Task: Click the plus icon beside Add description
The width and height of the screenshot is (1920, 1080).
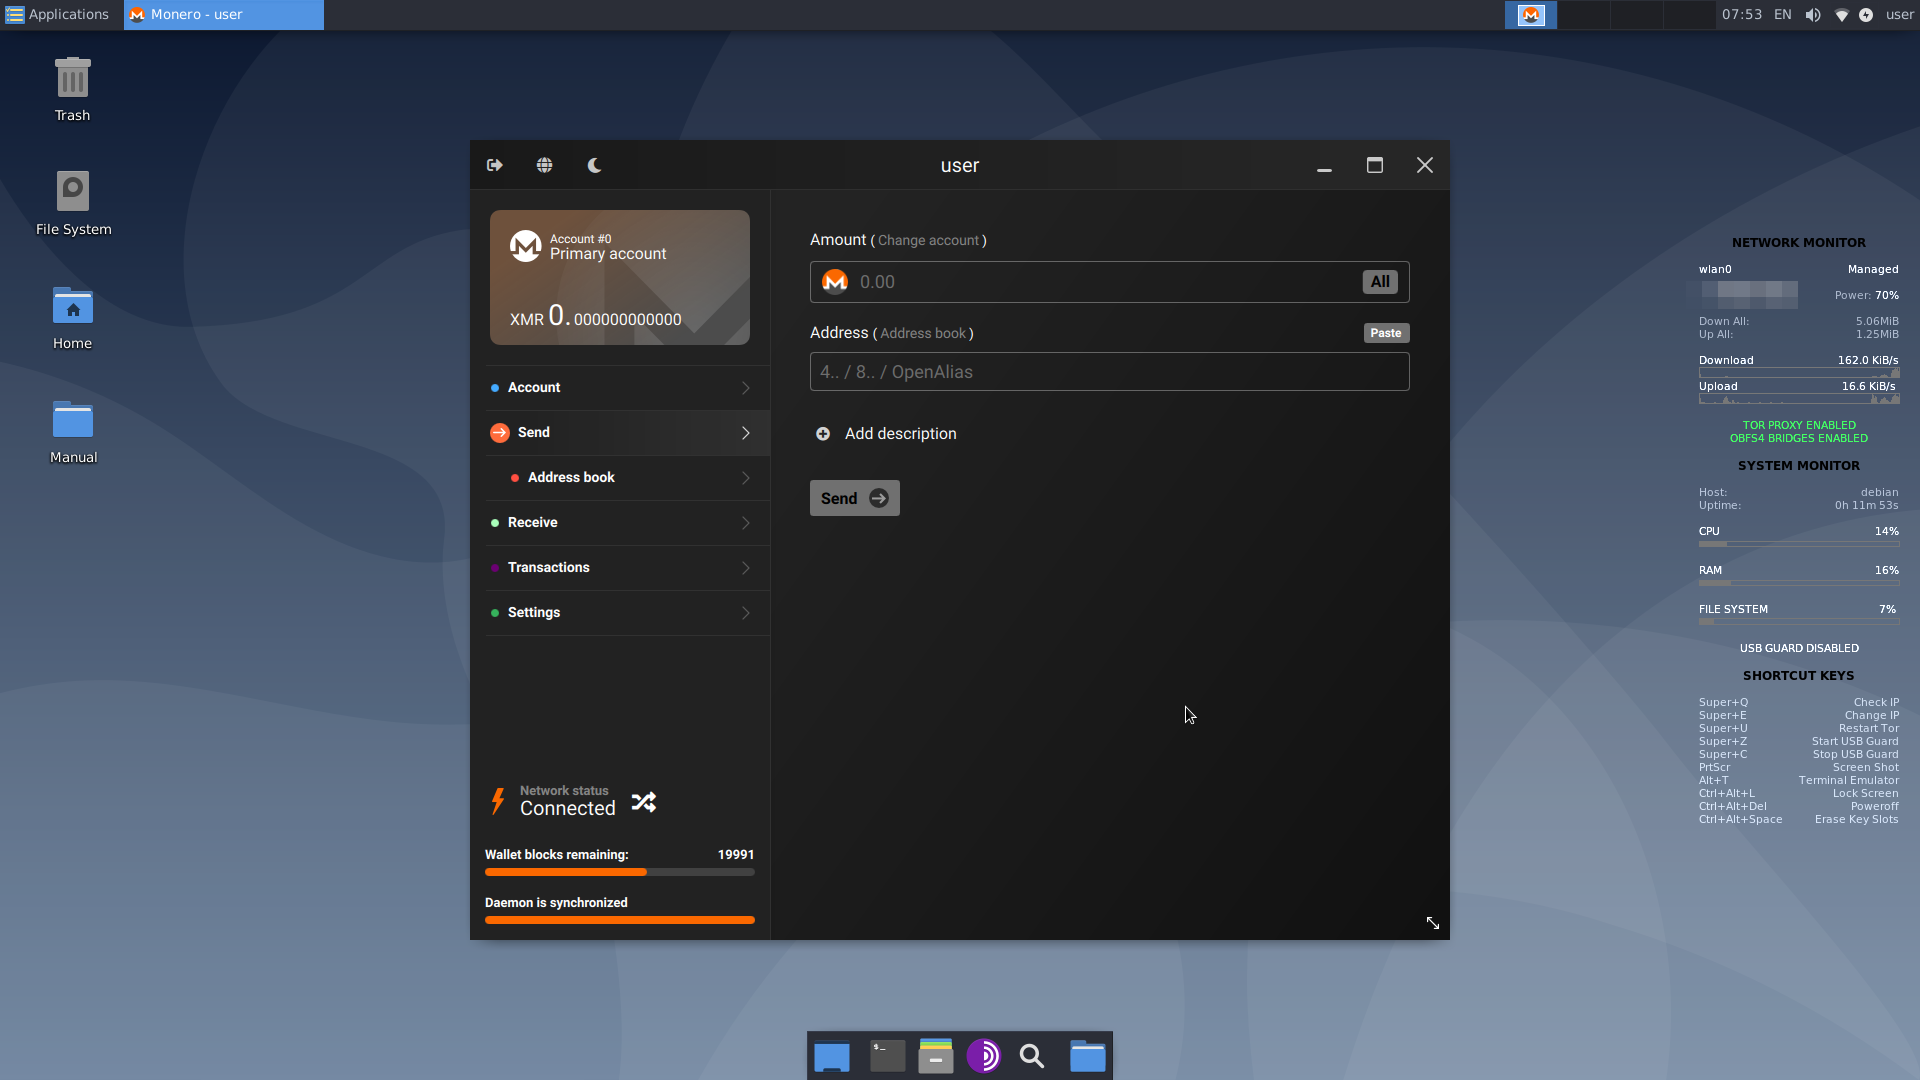Action: 823,433
